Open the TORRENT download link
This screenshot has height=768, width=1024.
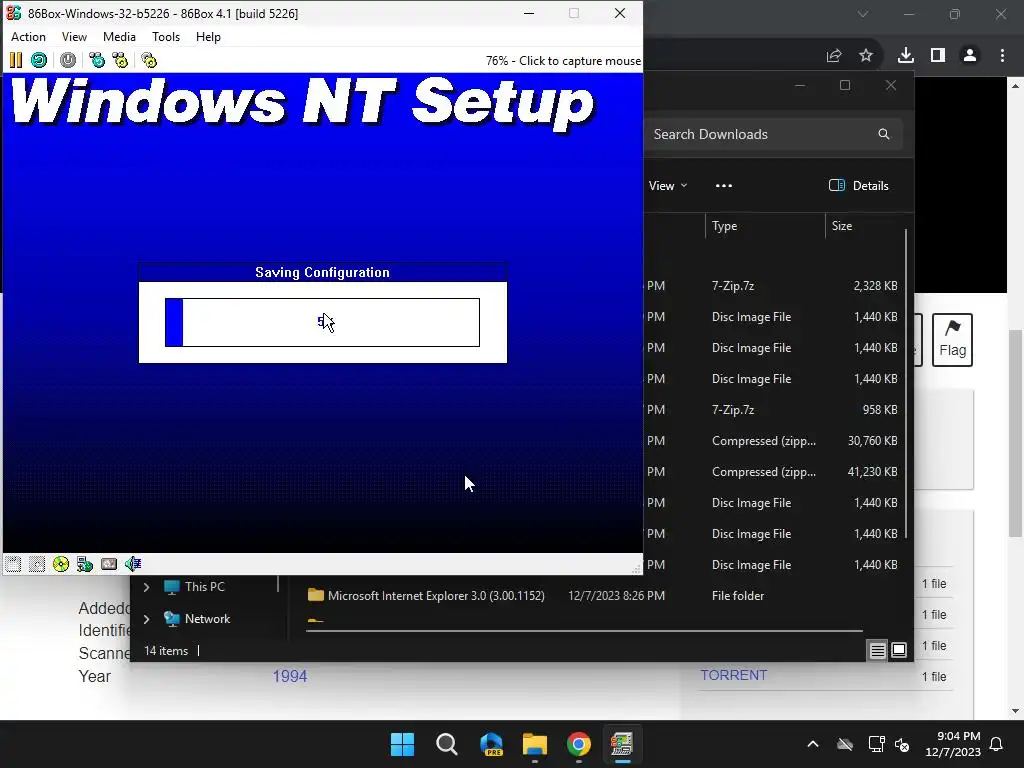click(x=733, y=675)
